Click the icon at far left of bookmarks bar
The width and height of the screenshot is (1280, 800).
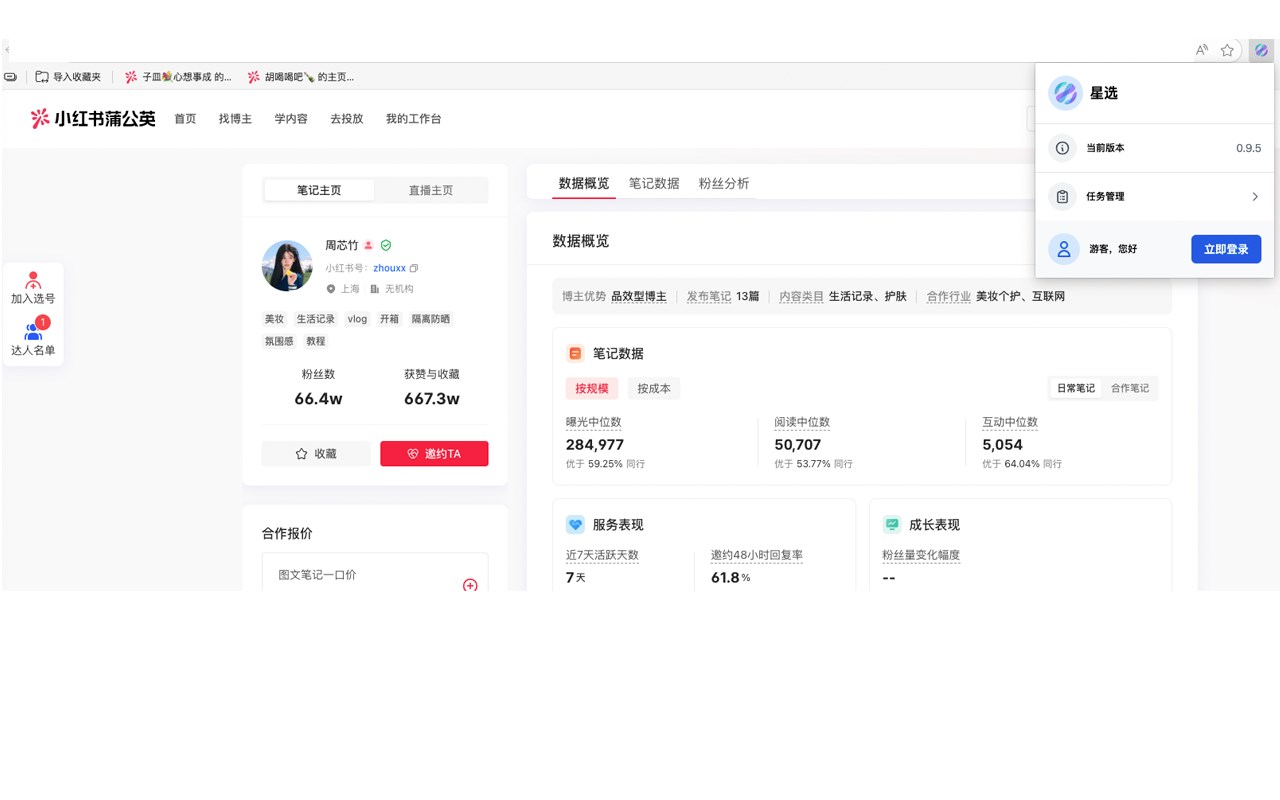[x=11, y=77]
